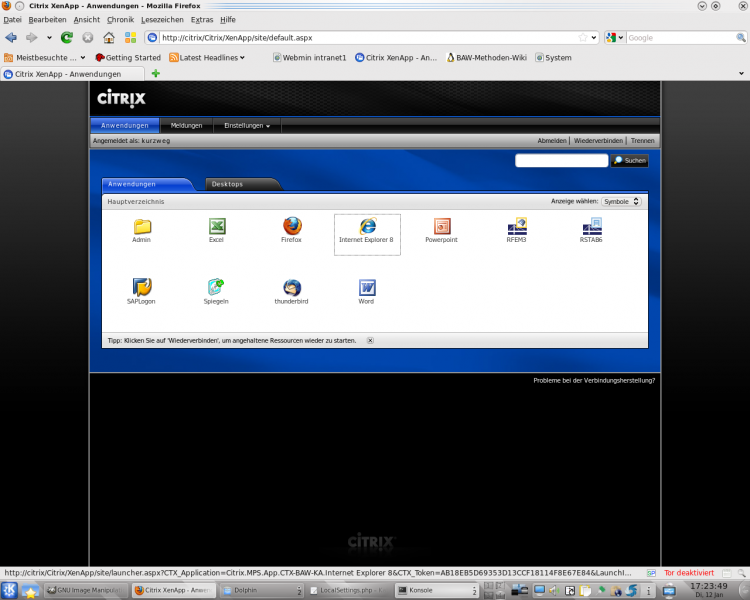Click the Stop loading icon
This screenshot has width=750, height=600.
[88, 38]
